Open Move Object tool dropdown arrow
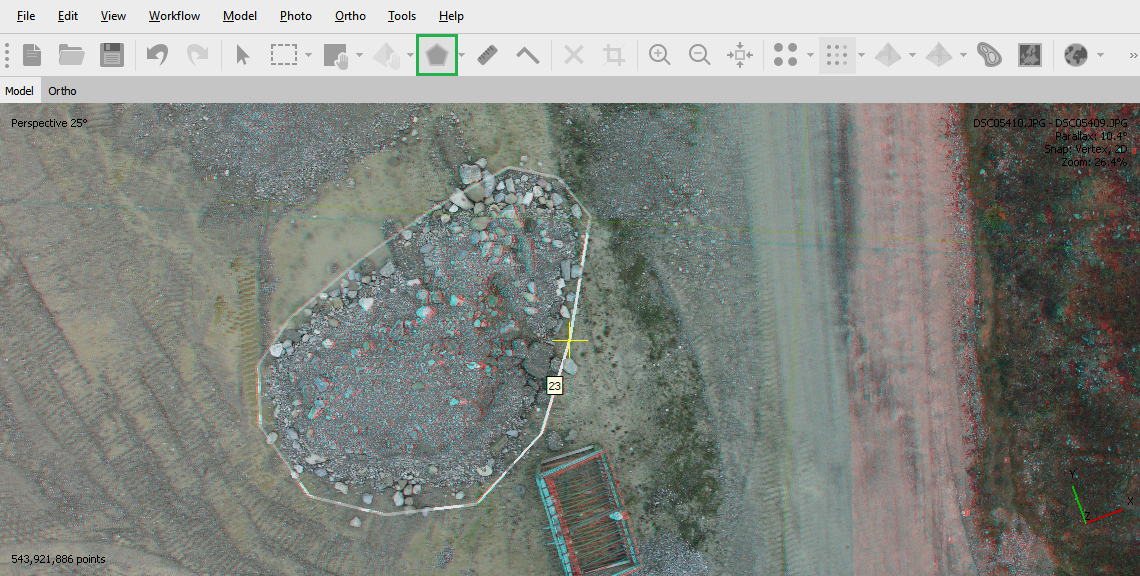The width and height of the screenshot is (1140, 576). coord(410,55)
